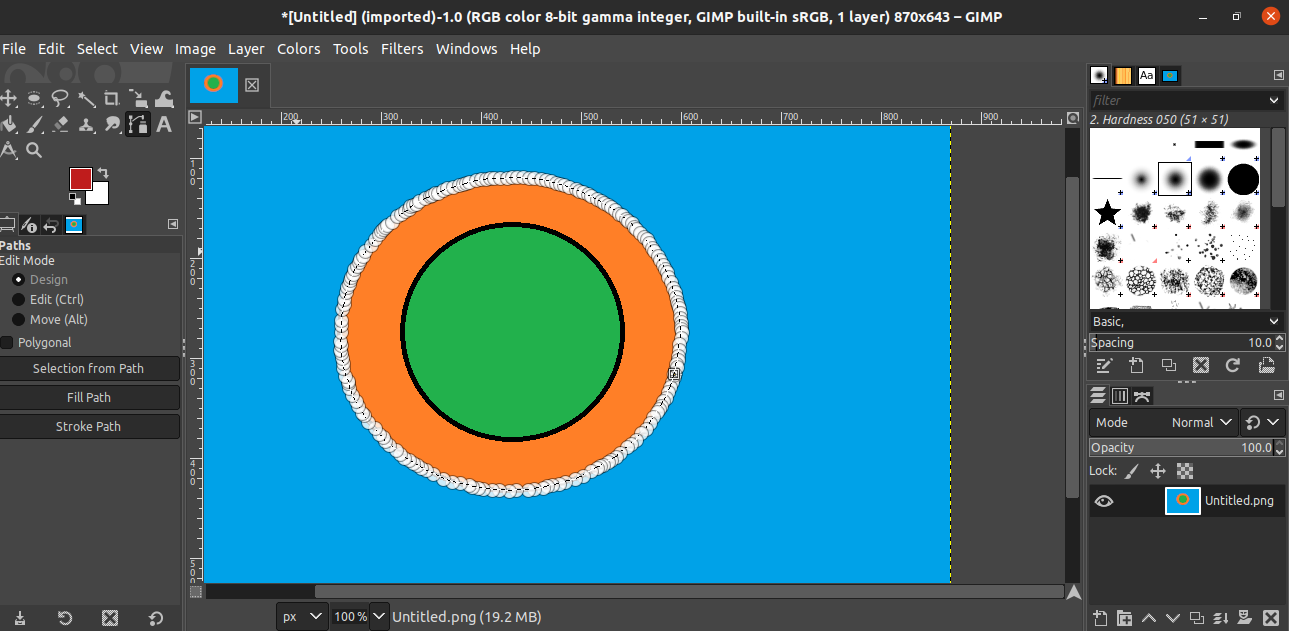Screen dimensions: 1289x631
Task: Select the Crop tool
Action: [x=112, y=98]
